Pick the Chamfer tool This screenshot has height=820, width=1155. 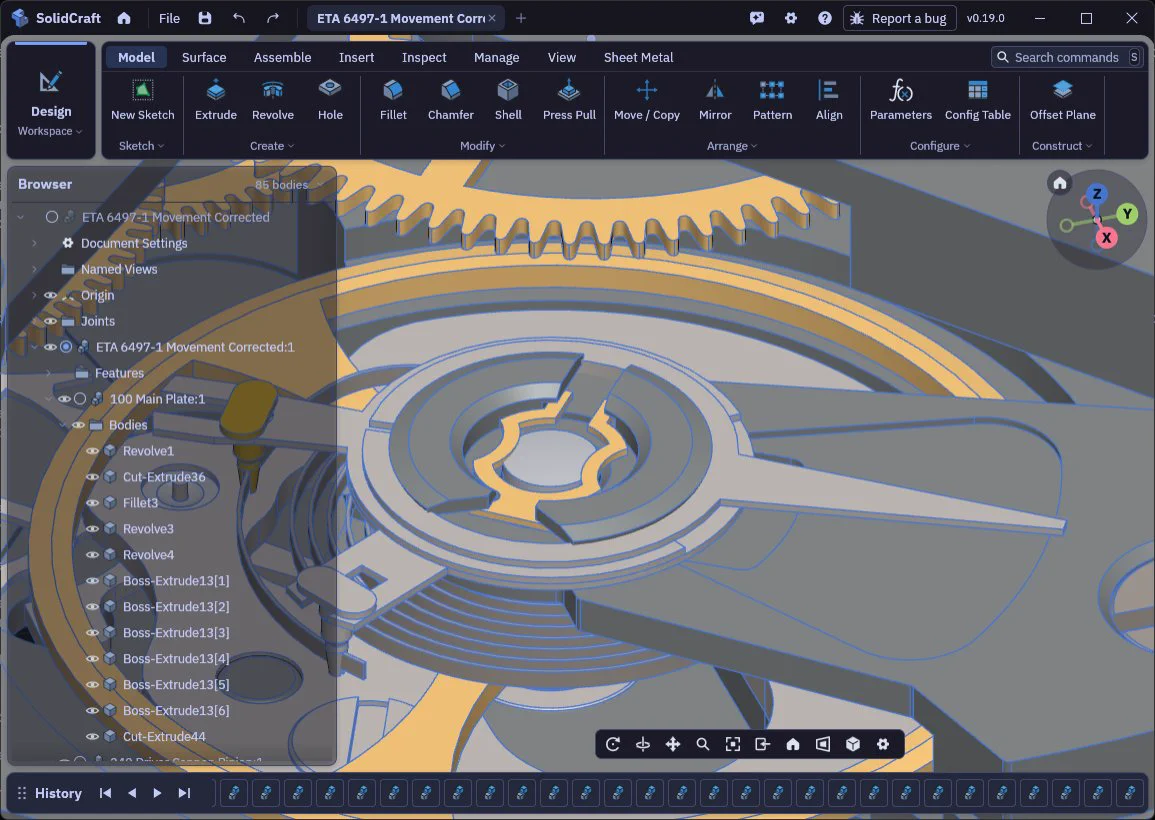click(x=451, y=100)
